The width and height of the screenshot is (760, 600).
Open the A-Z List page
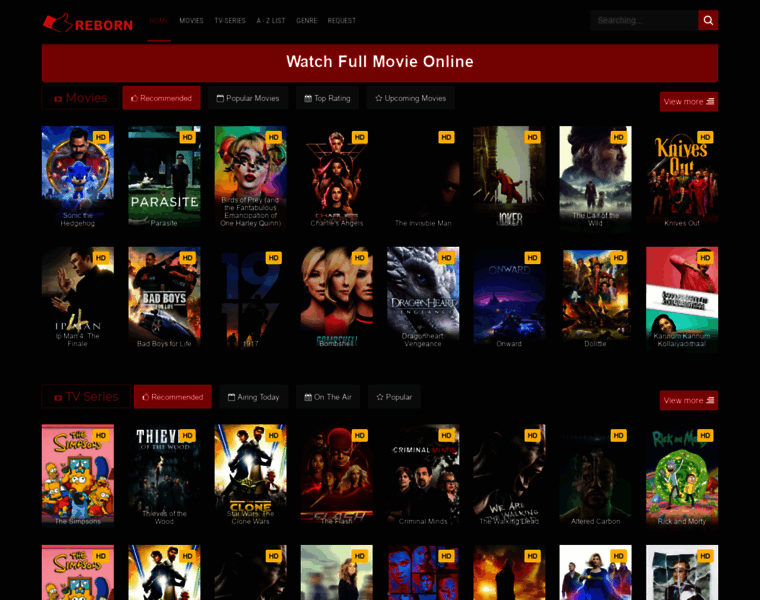[271, 21]
